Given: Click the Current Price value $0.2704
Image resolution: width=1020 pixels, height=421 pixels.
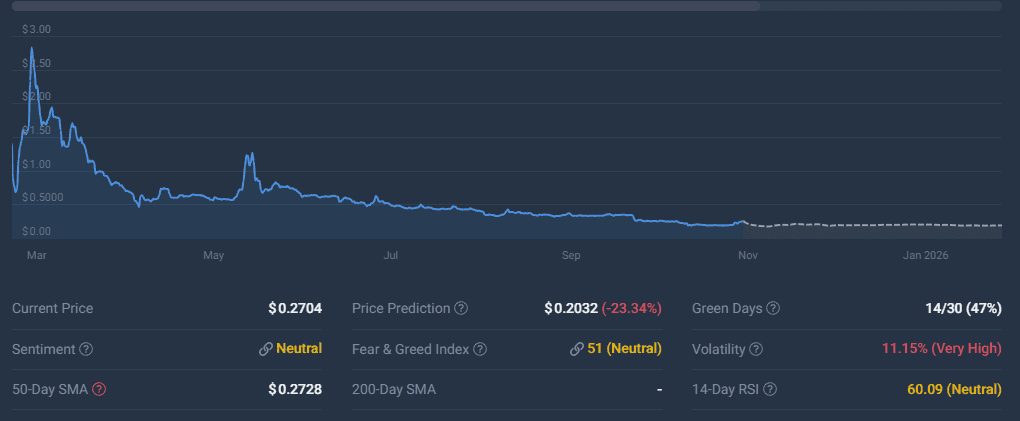Looking at the screenshot, I should pyautogui.click(x=295, y=309).
